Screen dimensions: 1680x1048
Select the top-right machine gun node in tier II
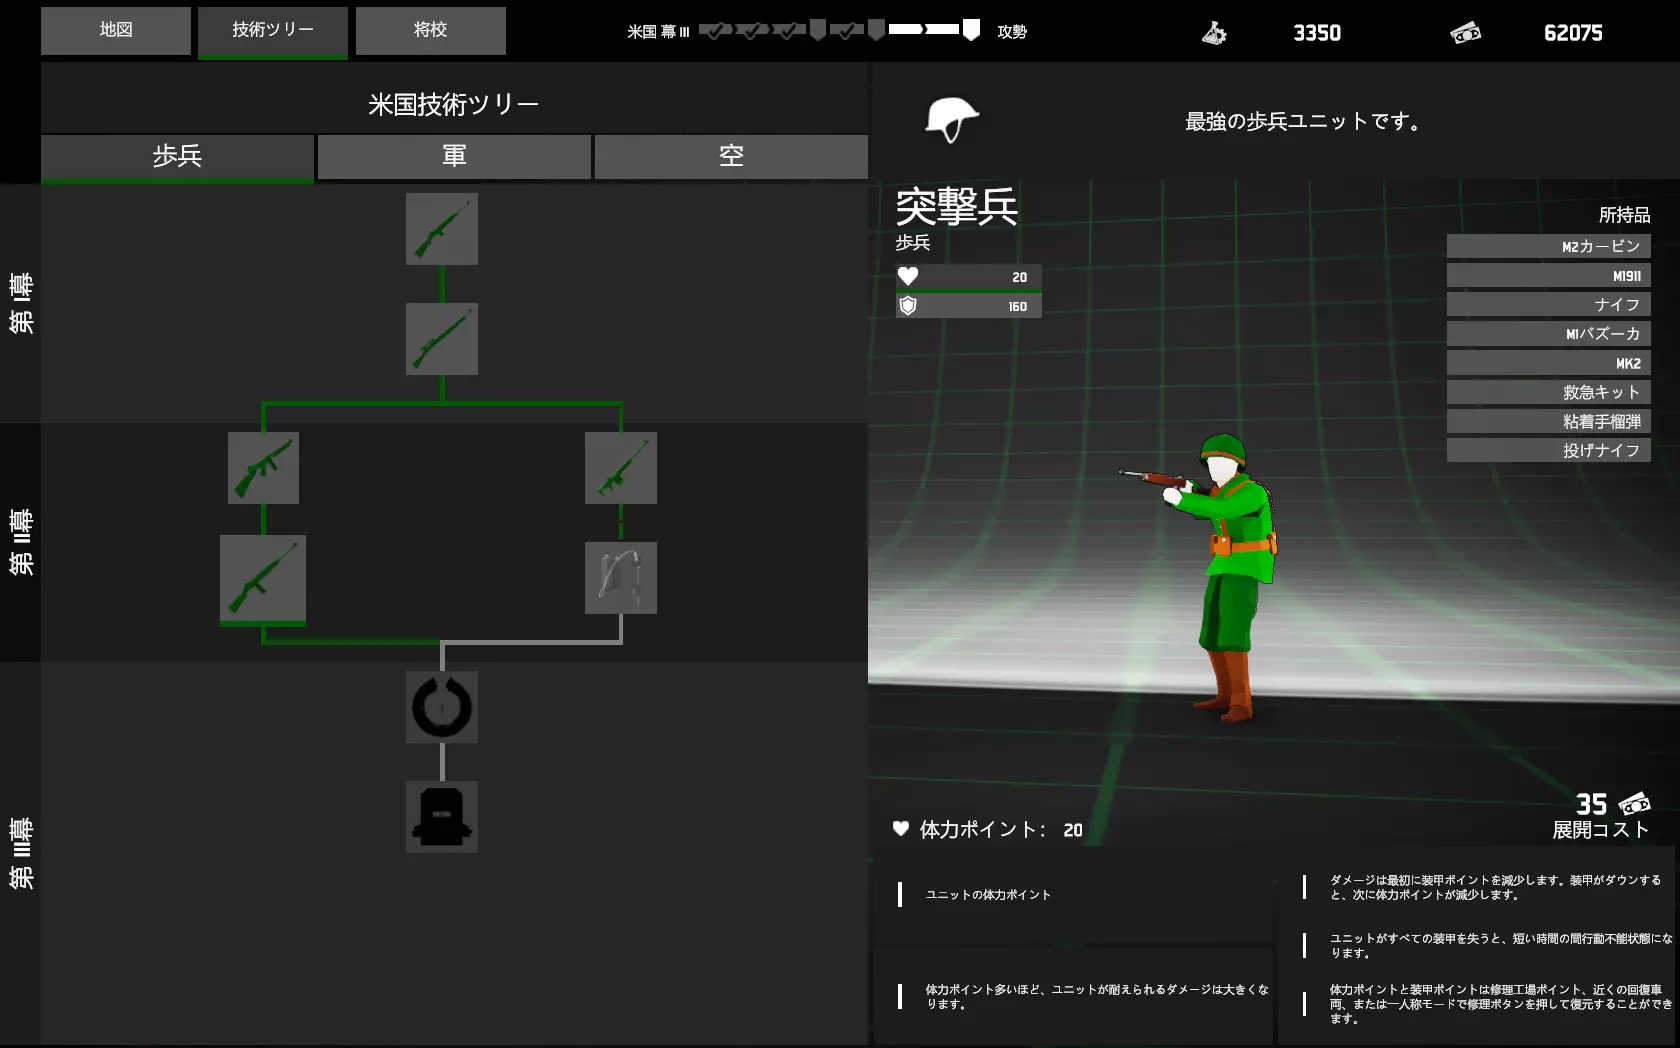621,468
